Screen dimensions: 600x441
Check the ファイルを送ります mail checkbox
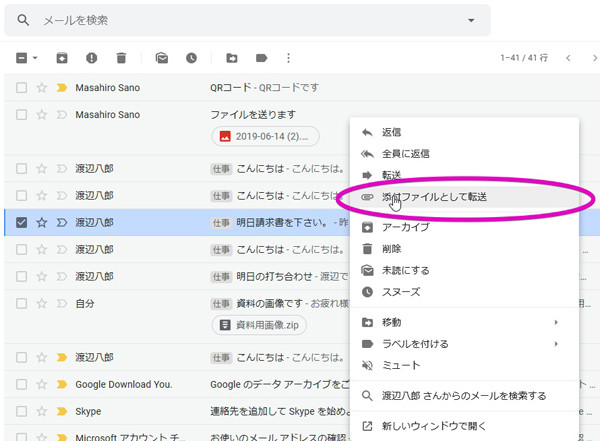tap(22, 114)
